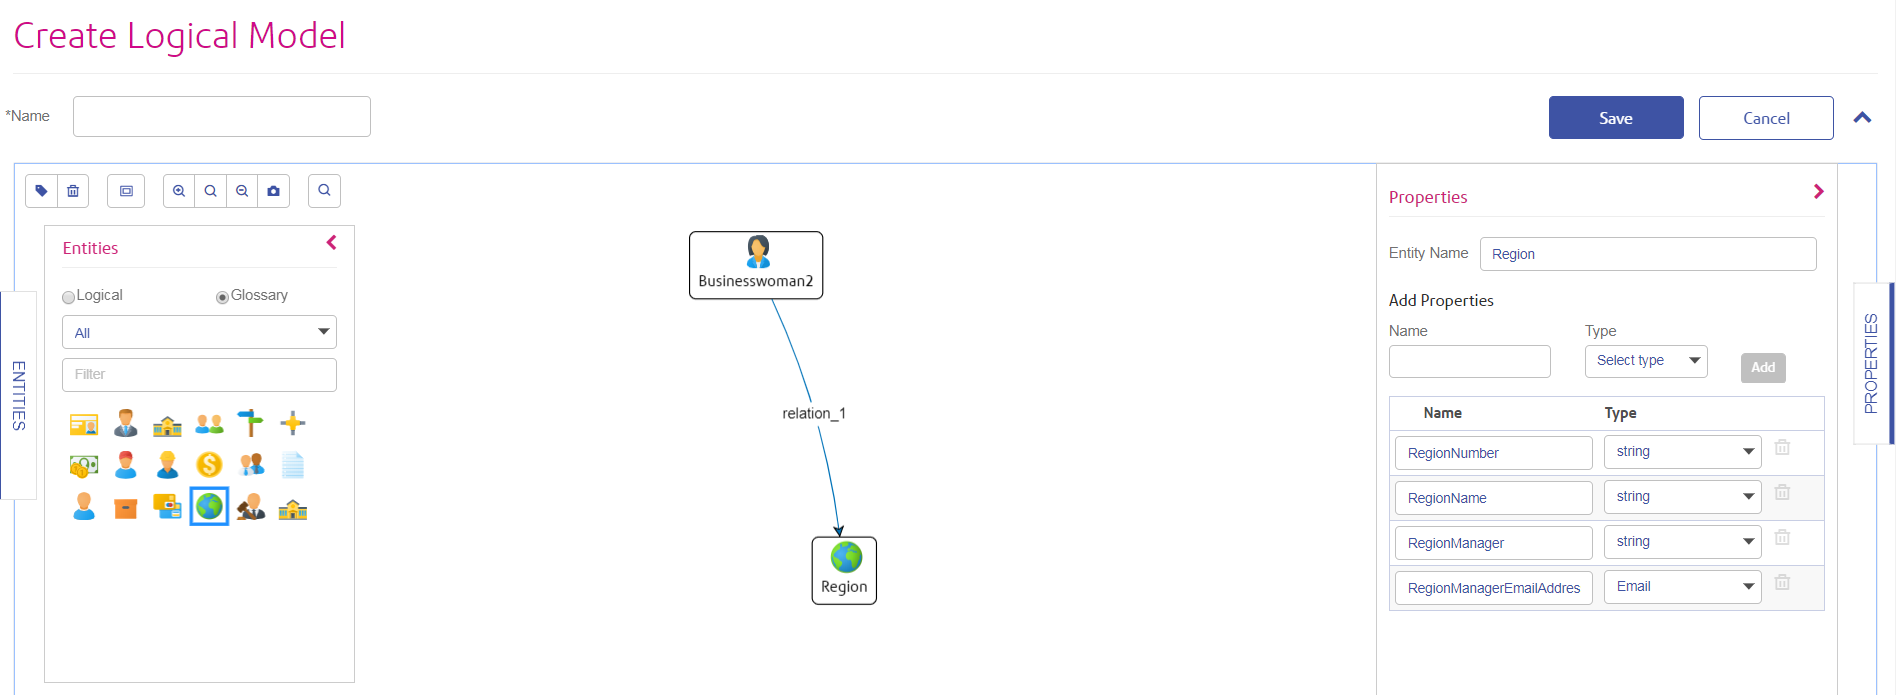Open the Select type dropdown

pyautogui.click(x=1646, y=361)
